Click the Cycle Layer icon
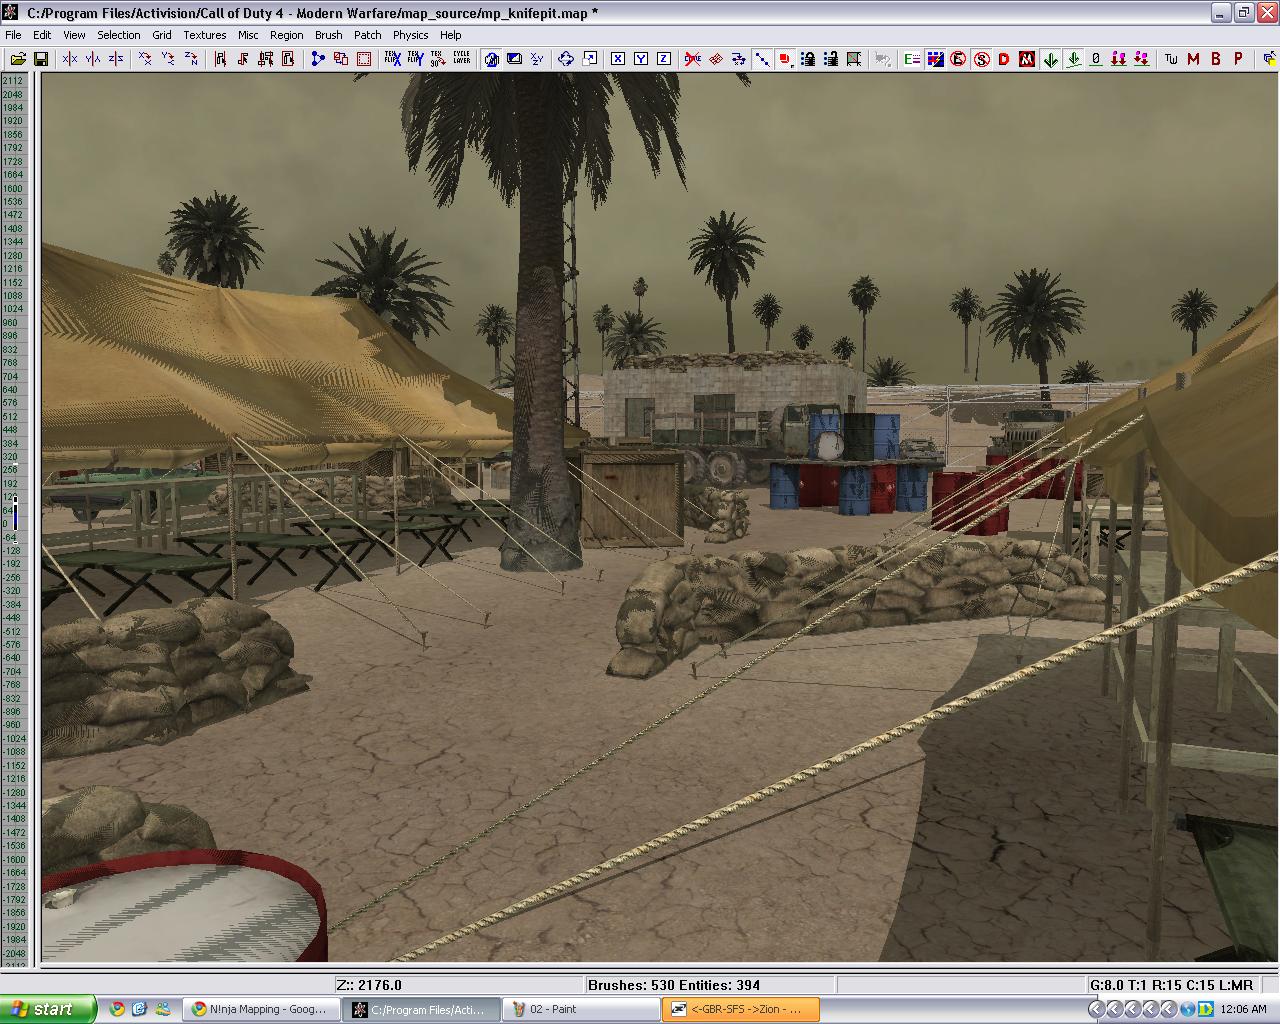Screen dimensions: 1280x1024 click(461, 59)
